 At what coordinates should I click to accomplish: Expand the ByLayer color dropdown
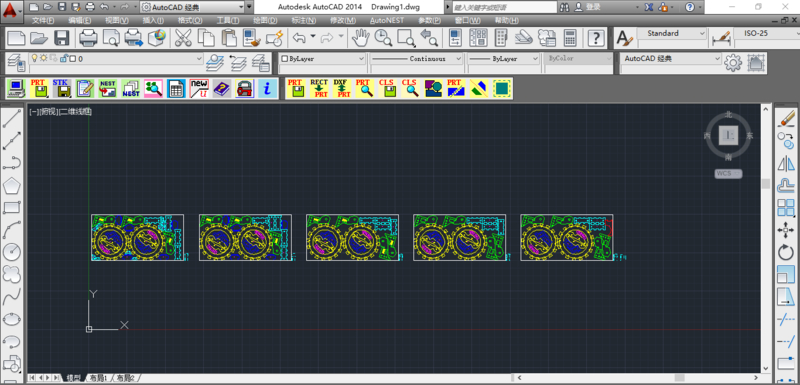click(x=322, y=59)
